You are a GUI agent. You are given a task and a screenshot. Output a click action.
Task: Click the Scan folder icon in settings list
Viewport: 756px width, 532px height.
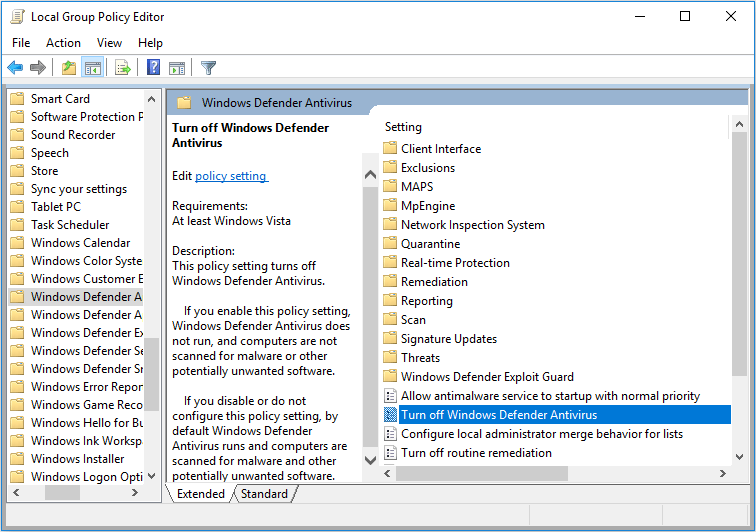click(x=390, y=319)
